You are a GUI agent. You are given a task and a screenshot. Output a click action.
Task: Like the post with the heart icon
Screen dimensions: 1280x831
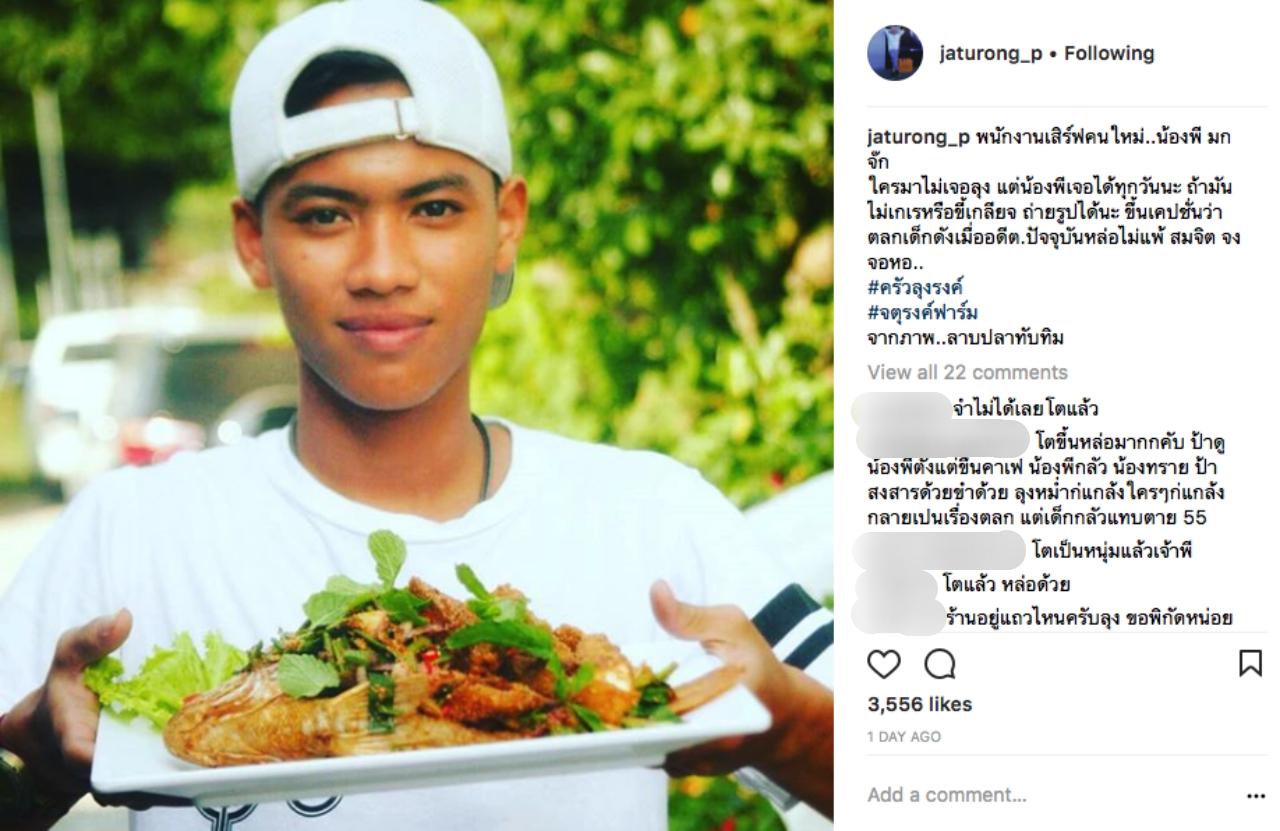(x=884, y=664)
